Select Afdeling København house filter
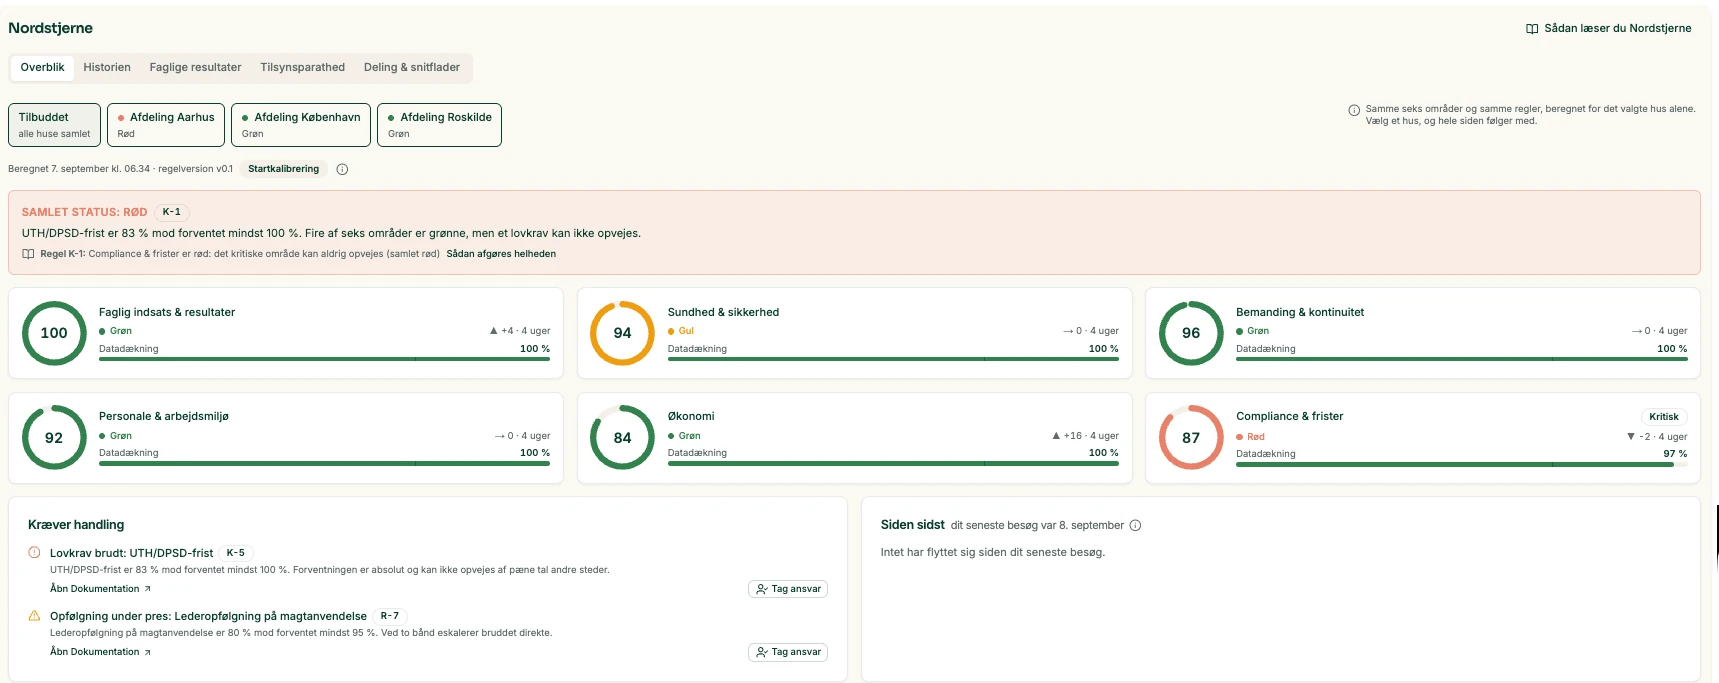The width and height of the screenshot is (1719, 683). point(301,125)
